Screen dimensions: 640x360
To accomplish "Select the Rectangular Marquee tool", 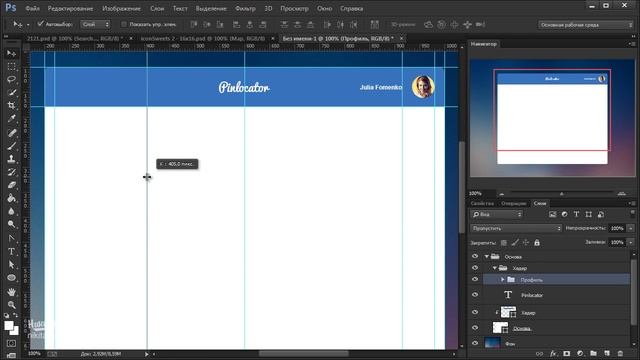I will [11, 66].
